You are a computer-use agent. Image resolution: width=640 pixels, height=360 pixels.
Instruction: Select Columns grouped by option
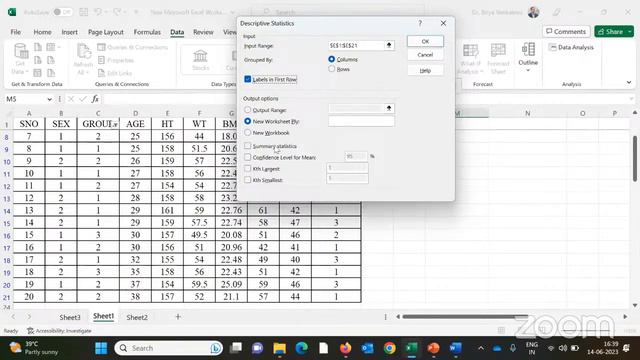[331, 59]
